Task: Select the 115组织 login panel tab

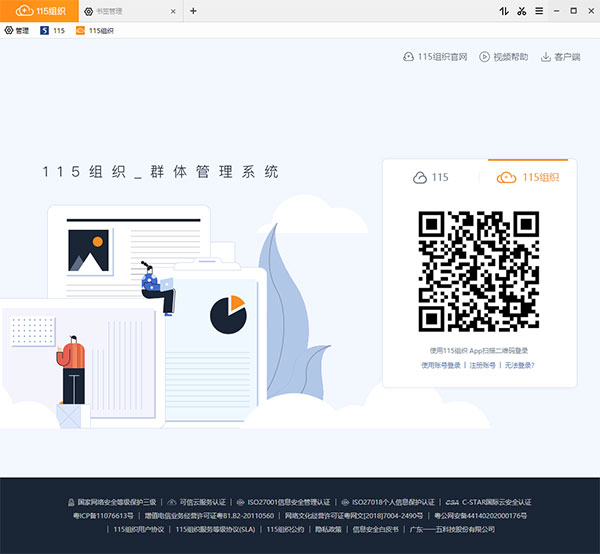Action: (528, 178)
